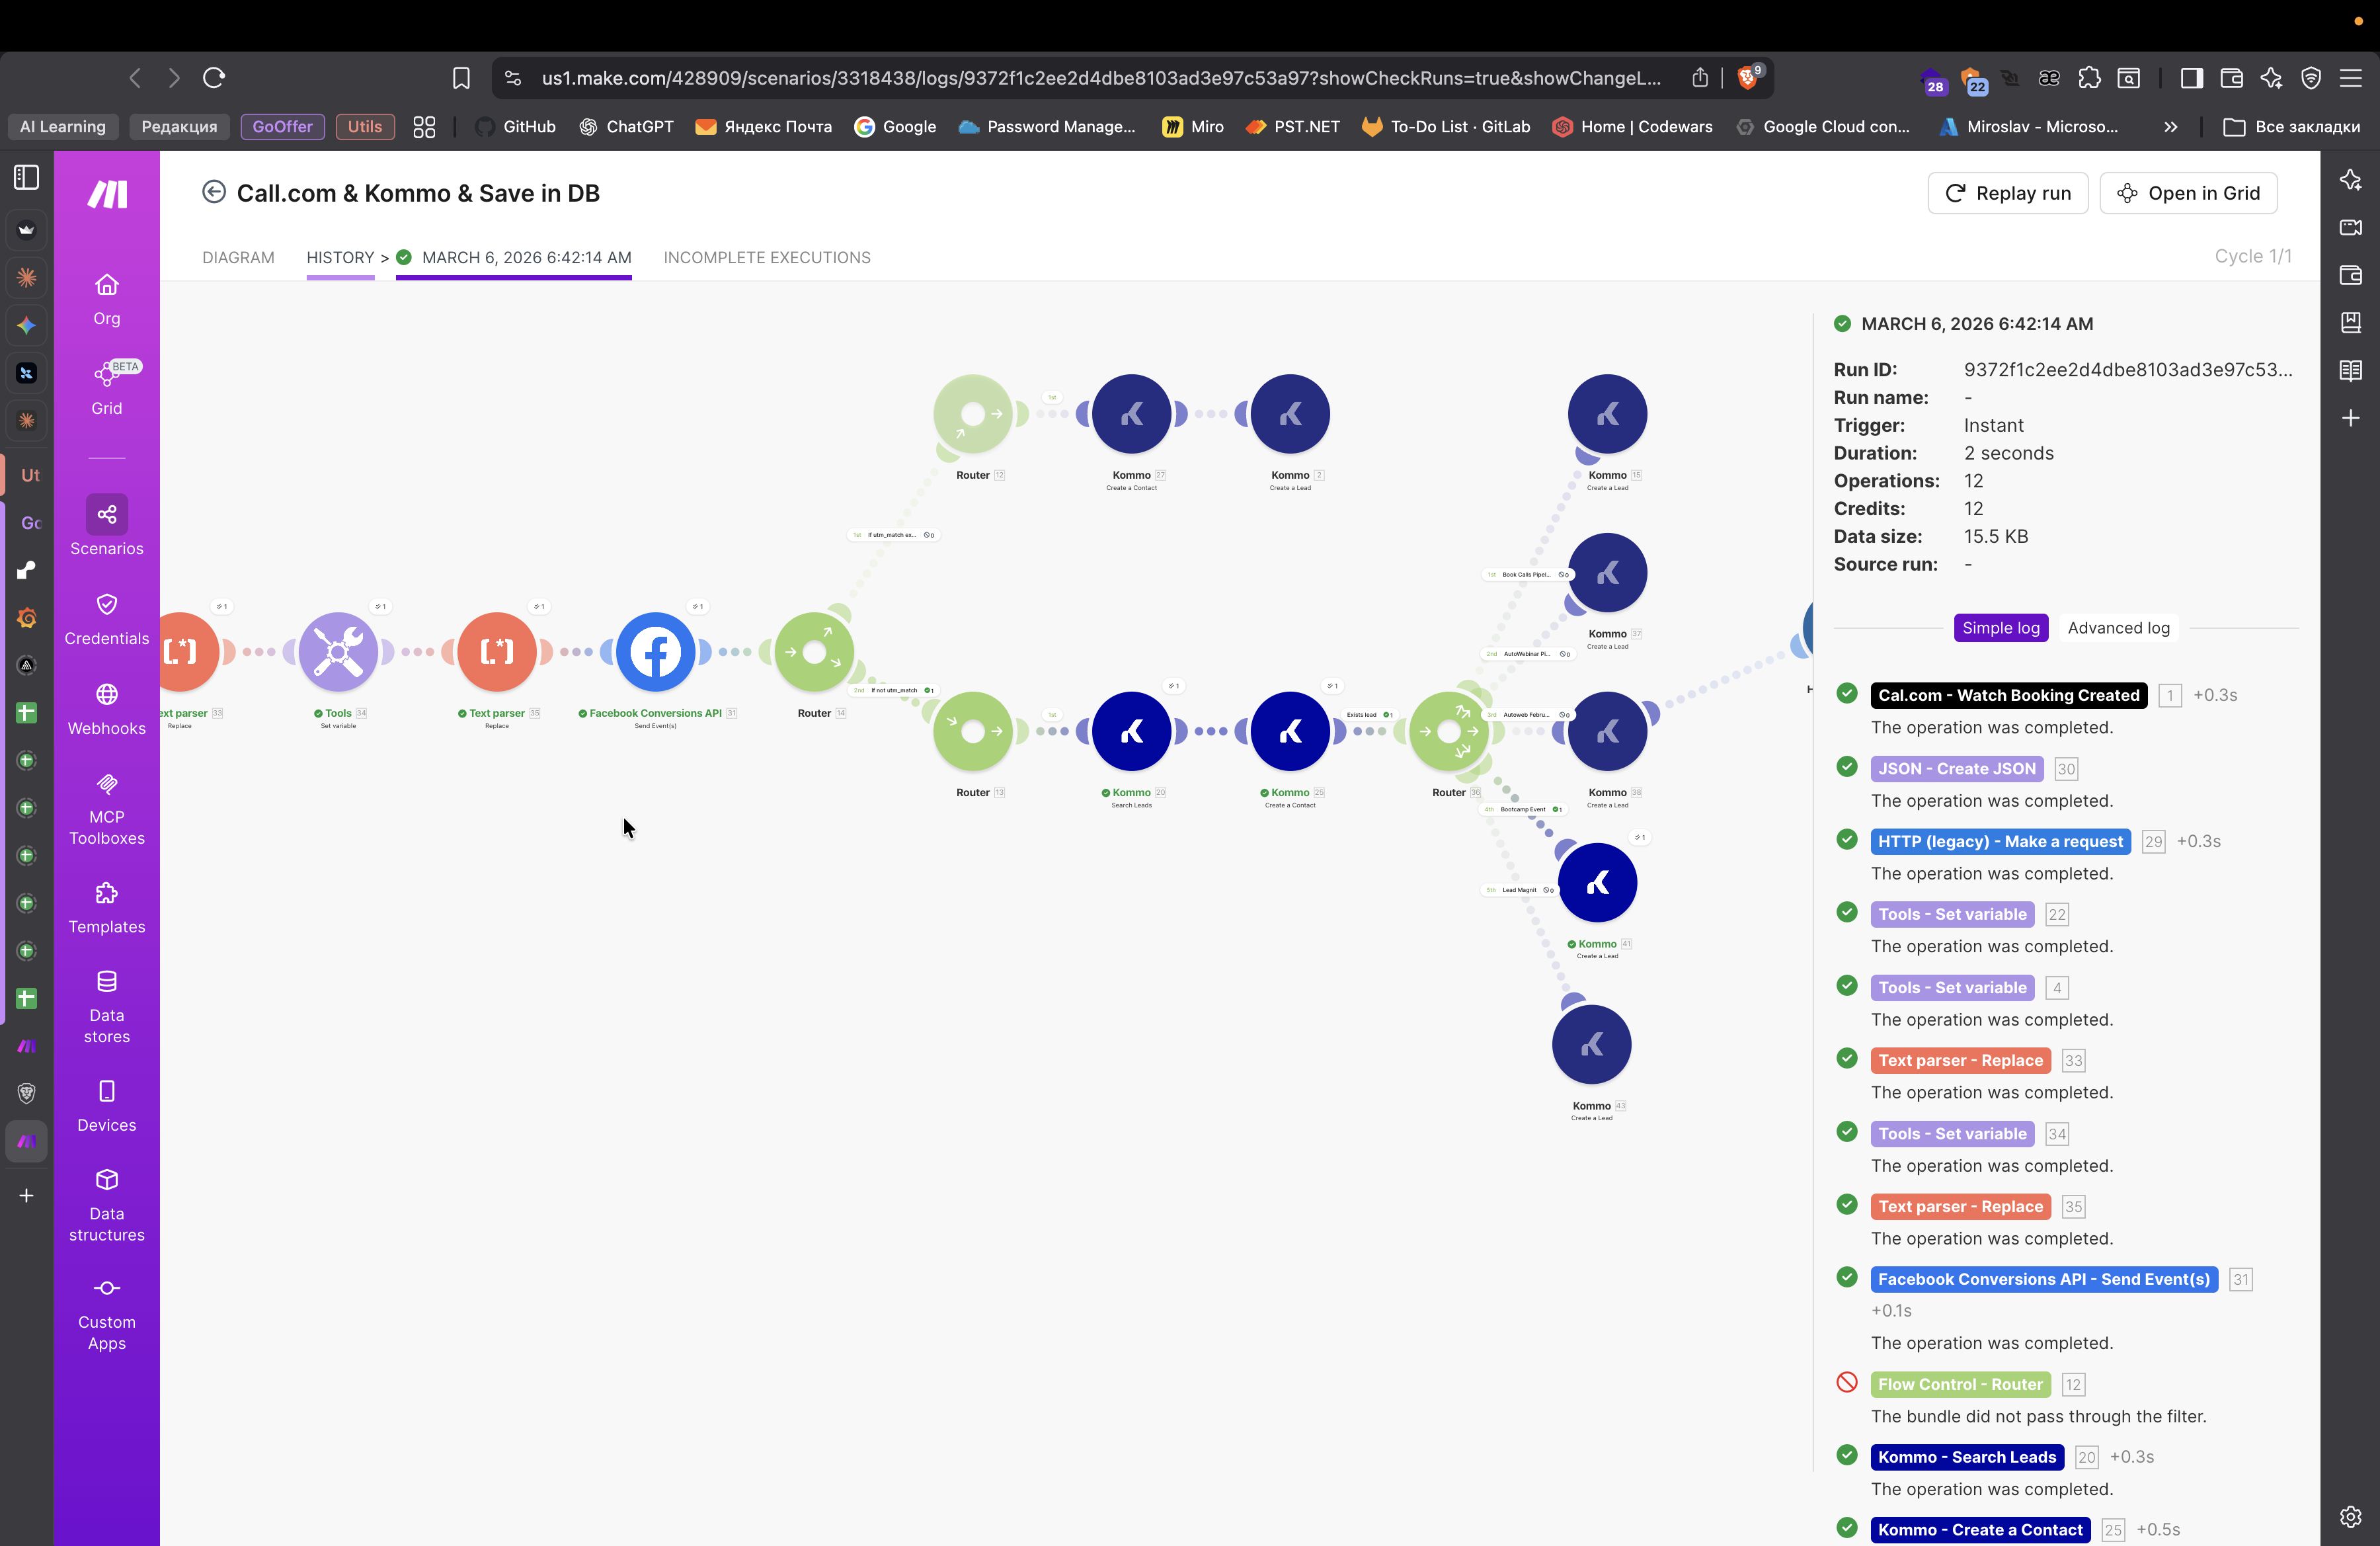Switch to the DIAGRAM tab
The image size is (2380, 1546).
[238, 257]
